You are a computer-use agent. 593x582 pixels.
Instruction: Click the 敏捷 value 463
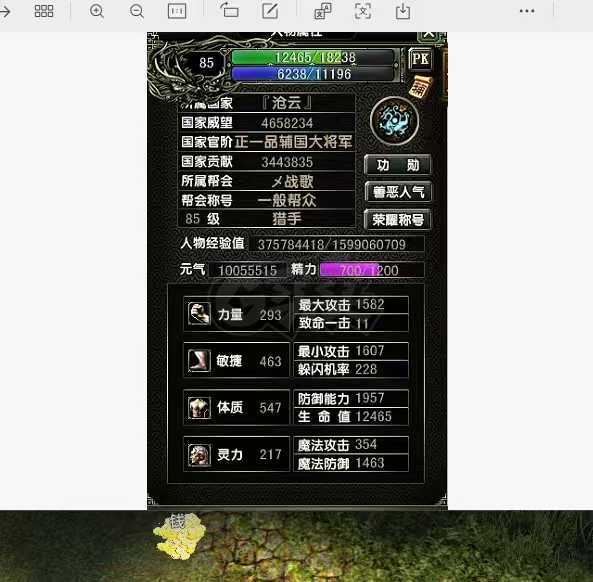coord(270,362)
